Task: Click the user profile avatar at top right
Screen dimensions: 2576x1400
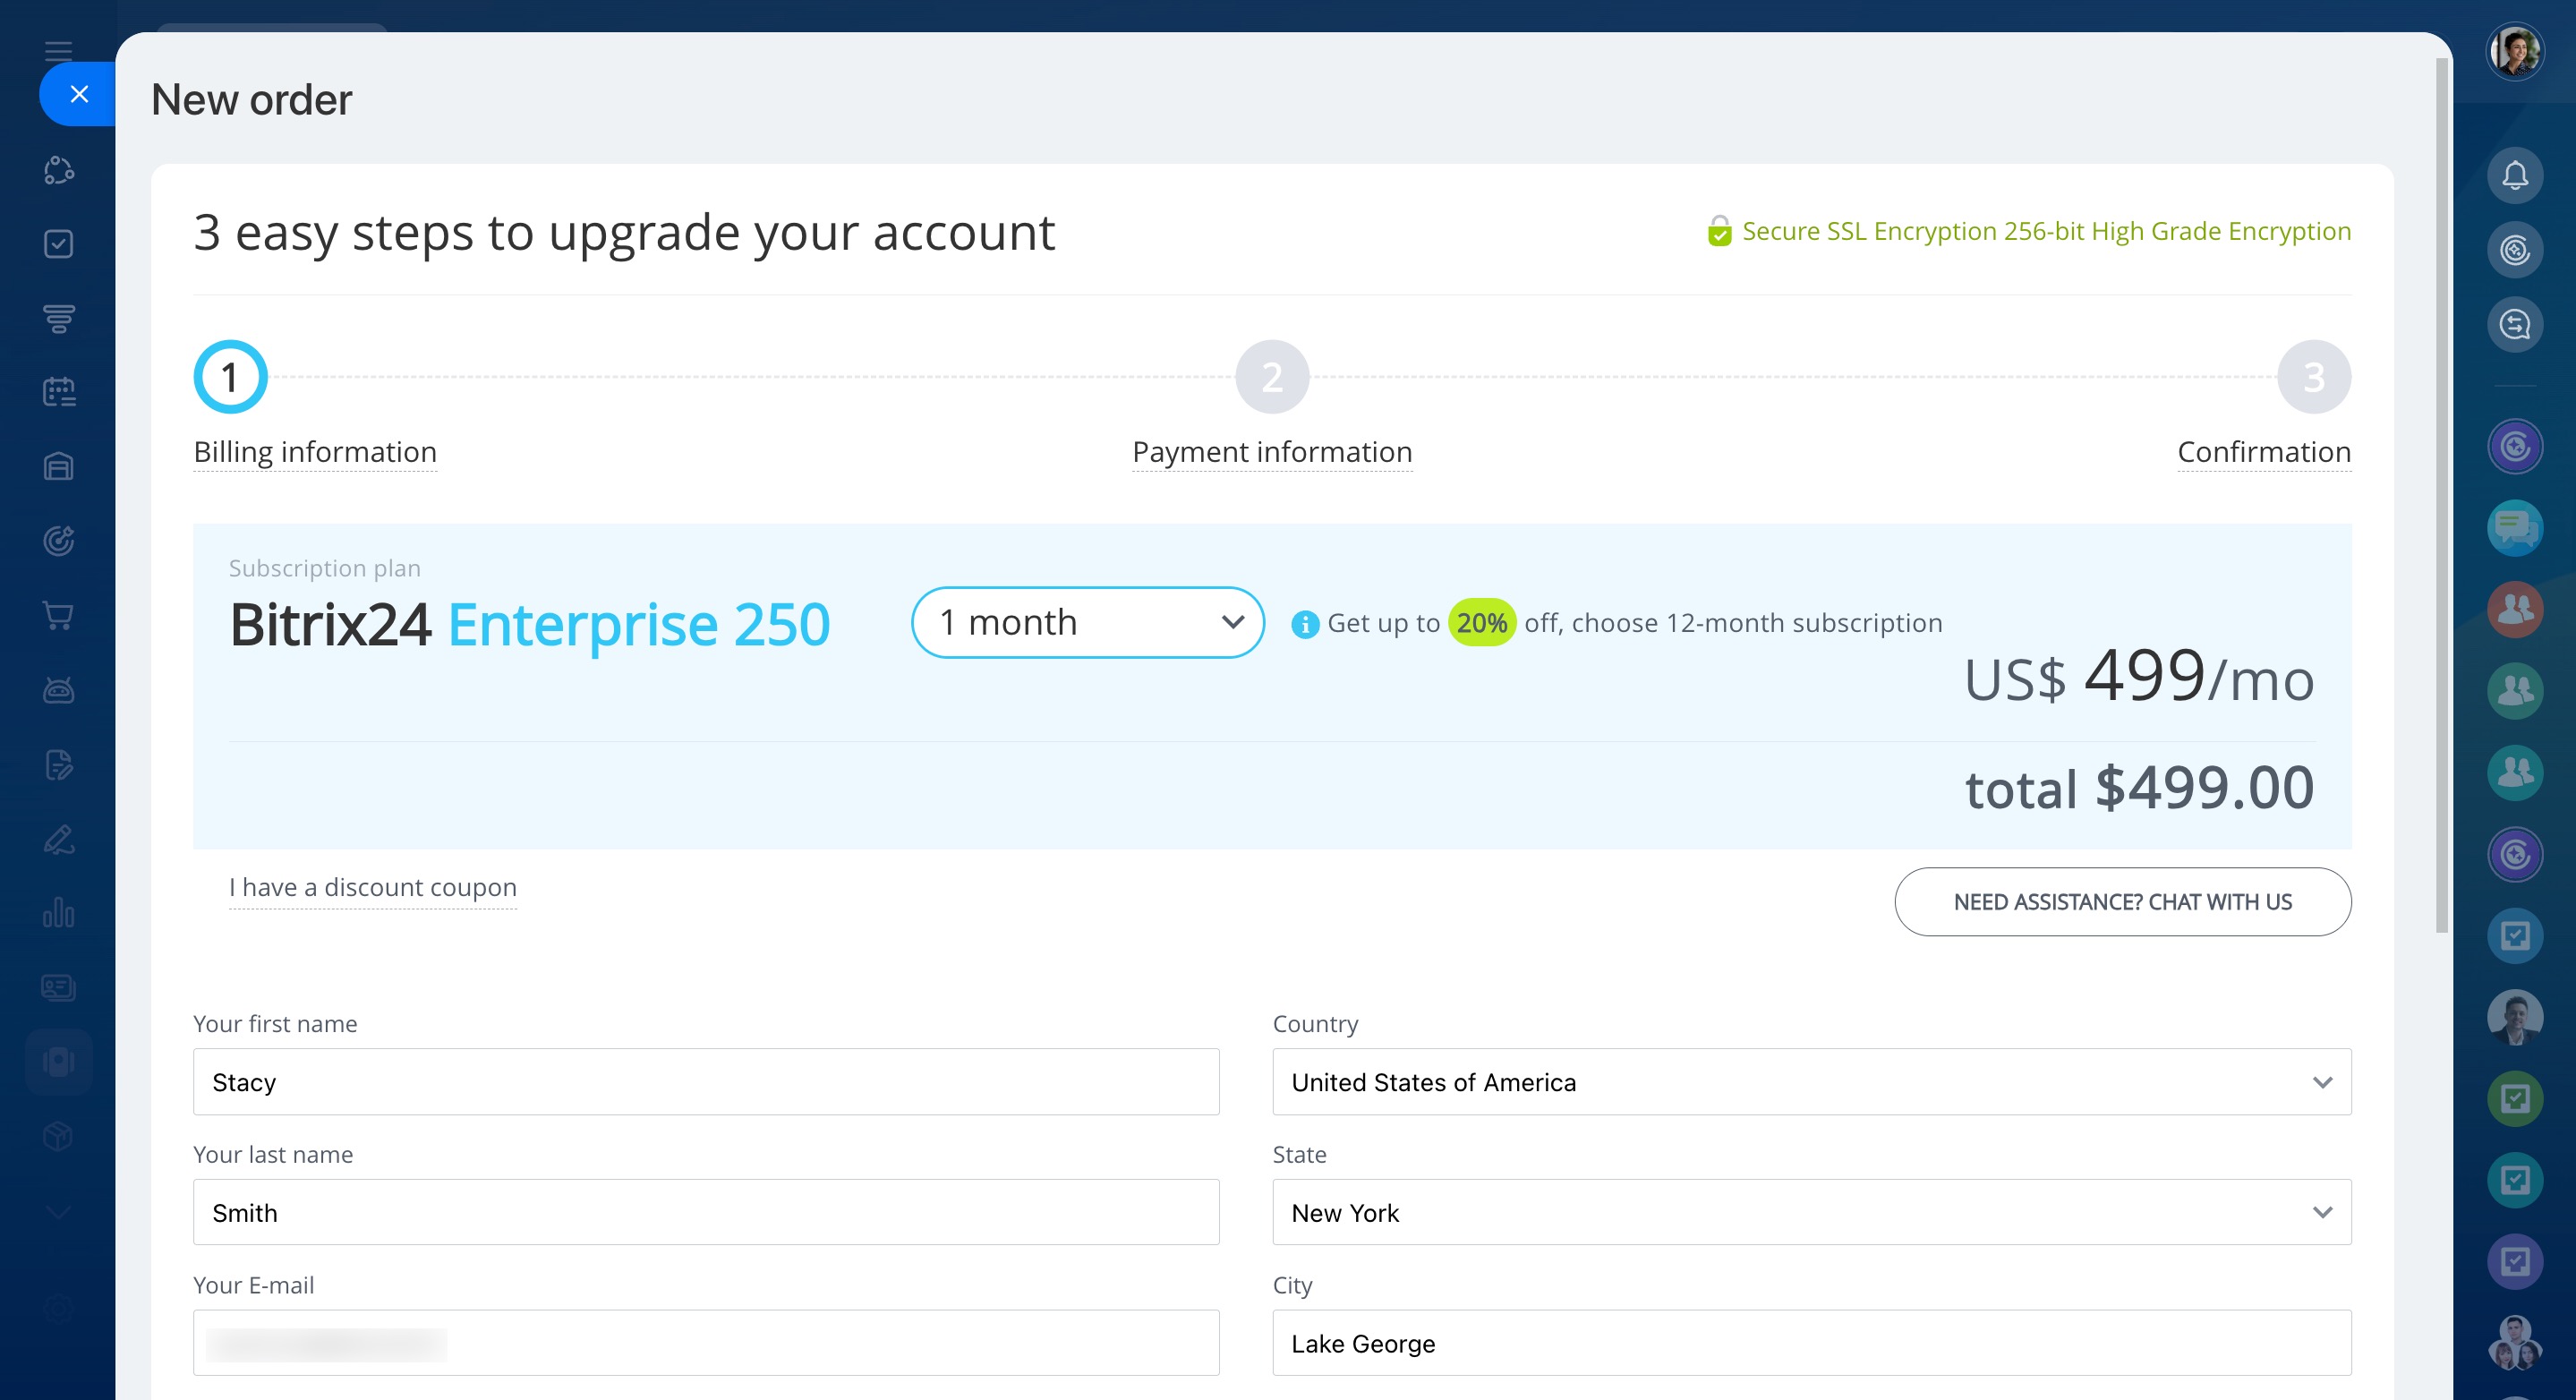Action: [2515, 51]
